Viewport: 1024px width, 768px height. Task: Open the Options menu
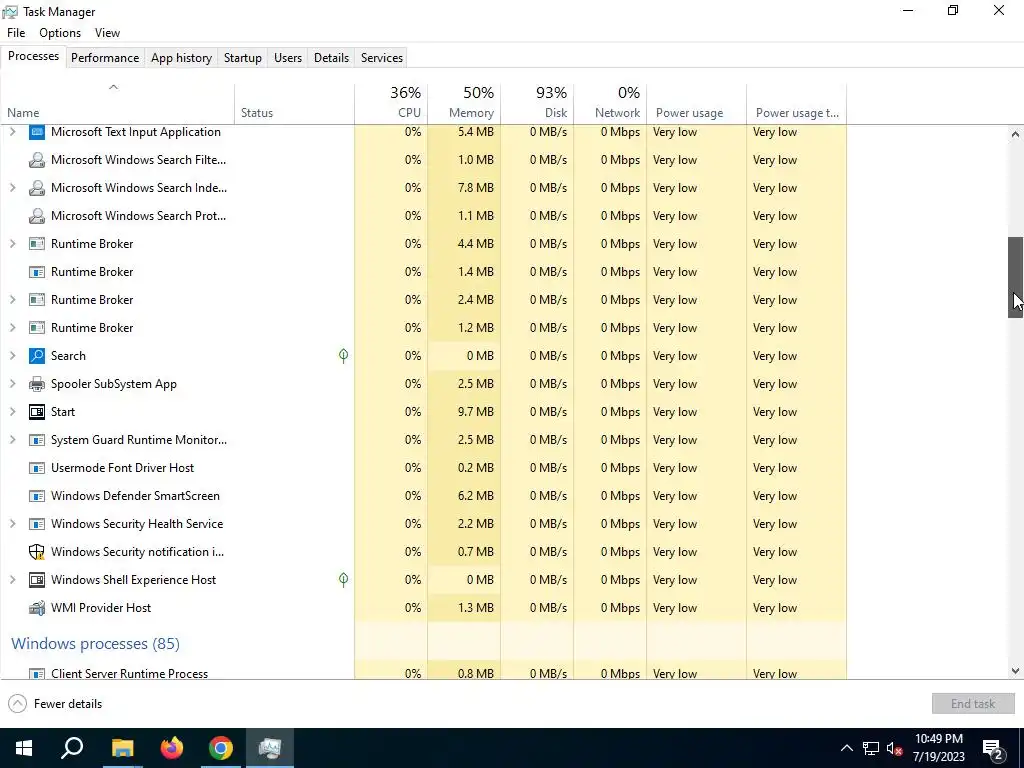coord(60,33)
